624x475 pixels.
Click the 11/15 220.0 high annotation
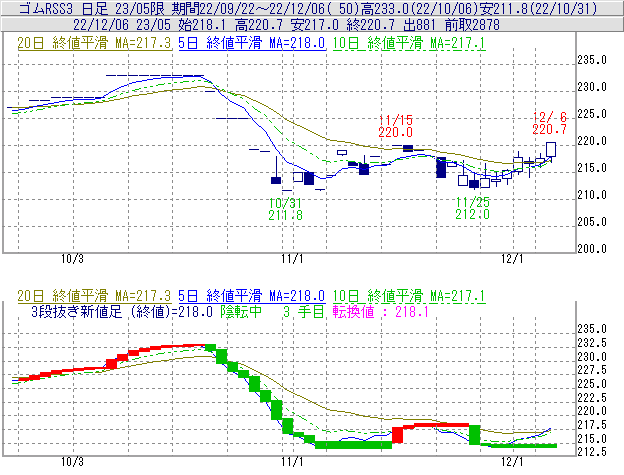(396, 126)
